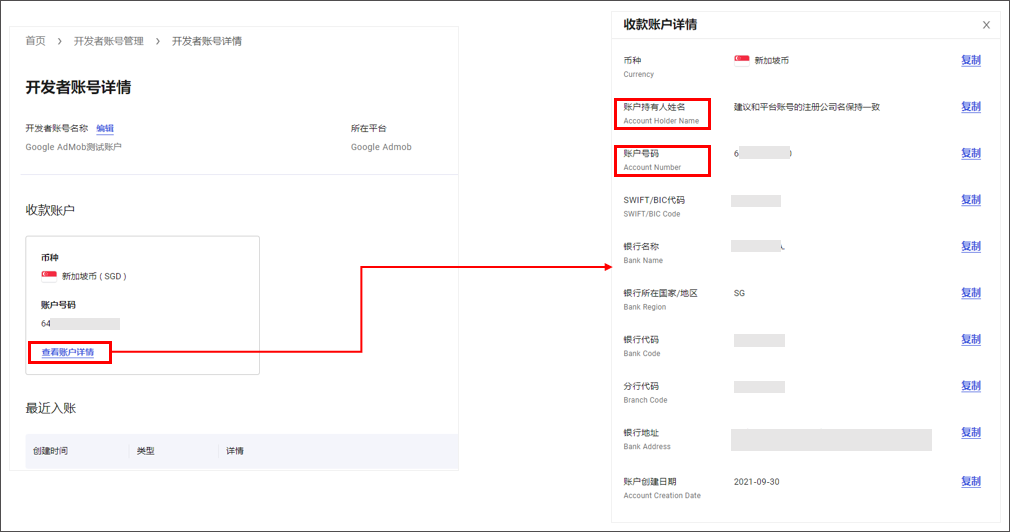
Task: Copy the Account Holder Name value
Action: (x=971, y=106)
